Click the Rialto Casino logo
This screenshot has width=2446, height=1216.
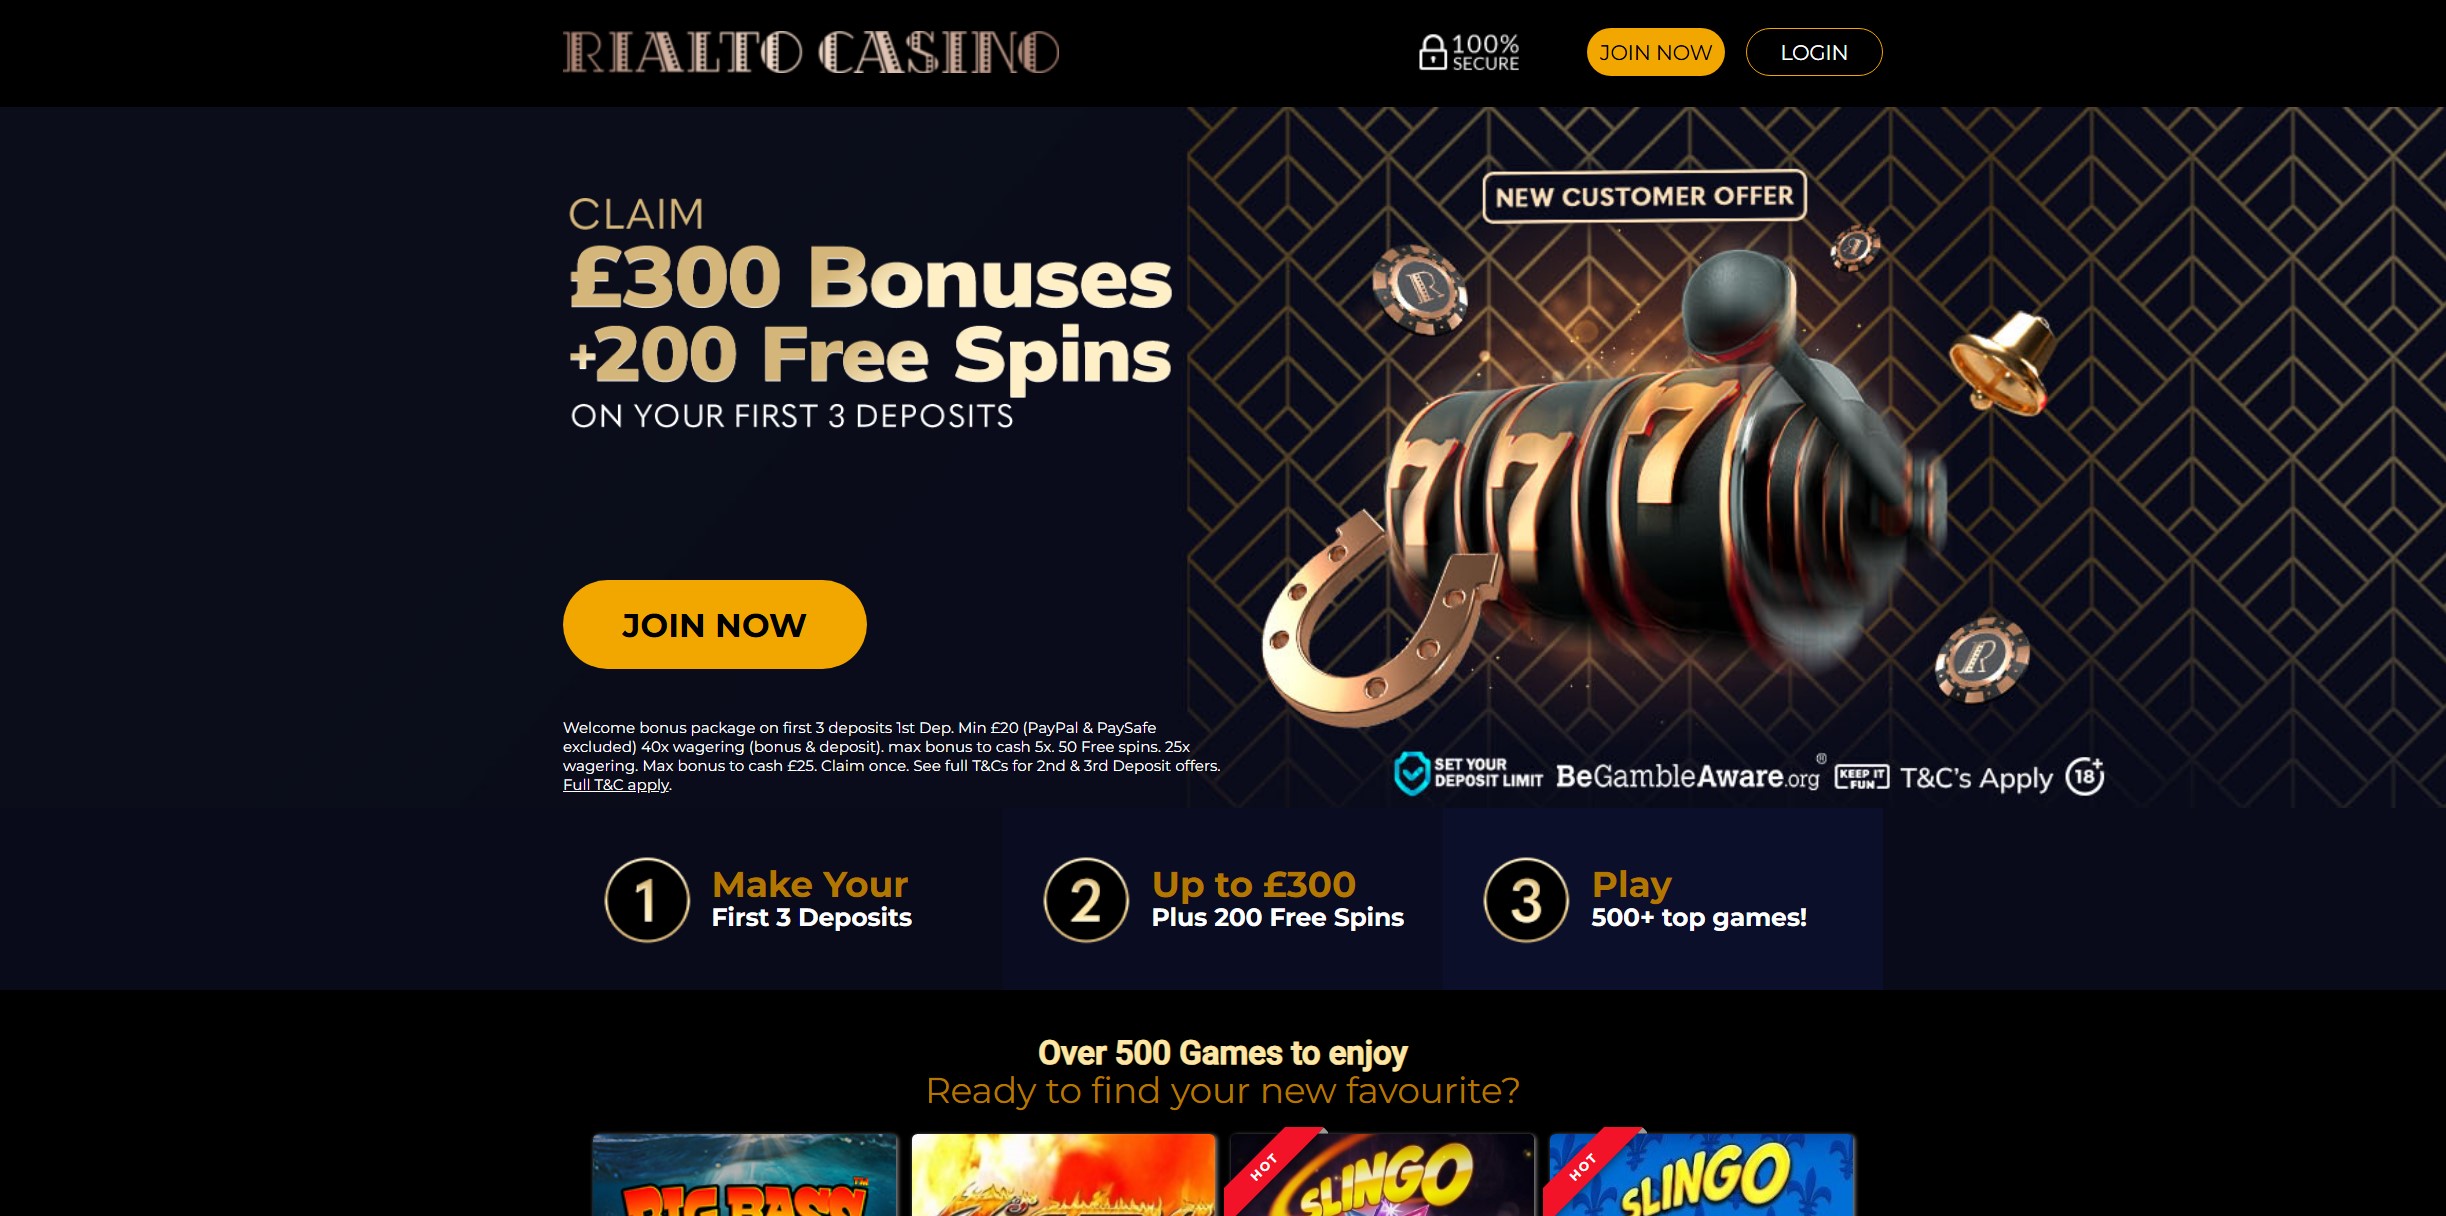(811, 52)
